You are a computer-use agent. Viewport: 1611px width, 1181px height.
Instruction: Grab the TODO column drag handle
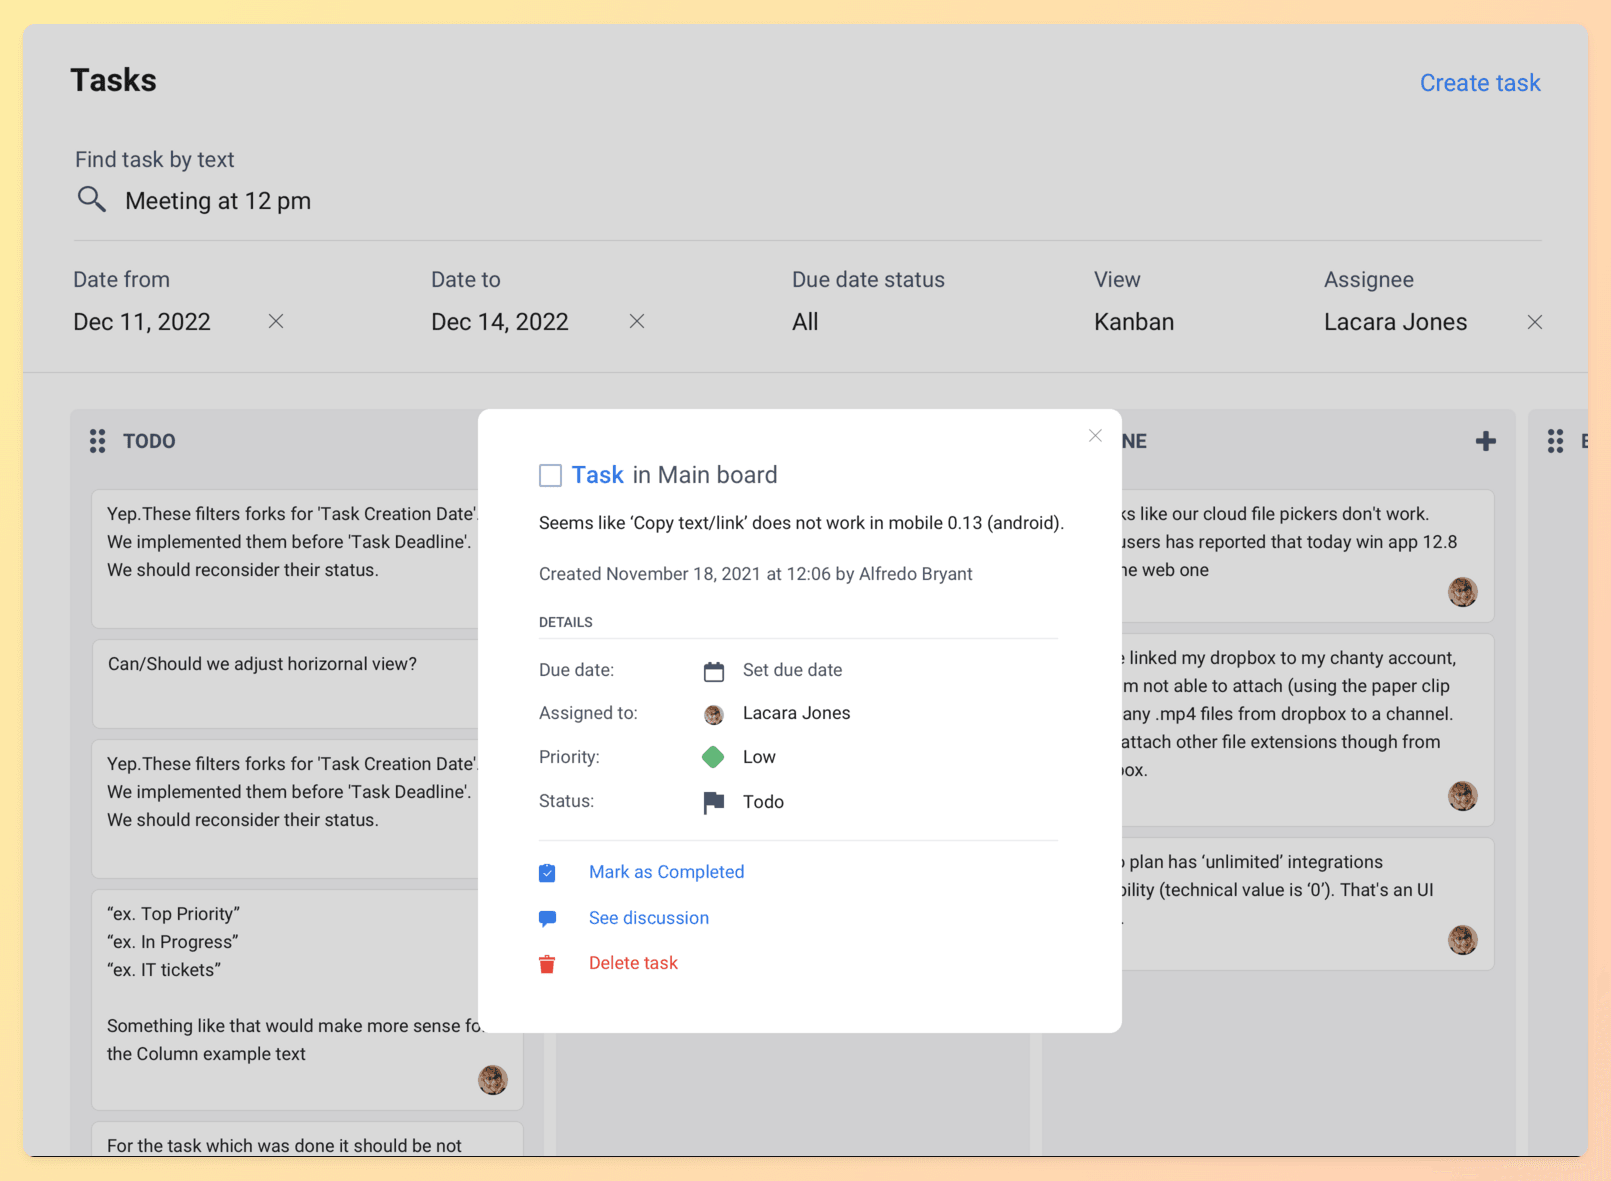[x=97, y=441]
